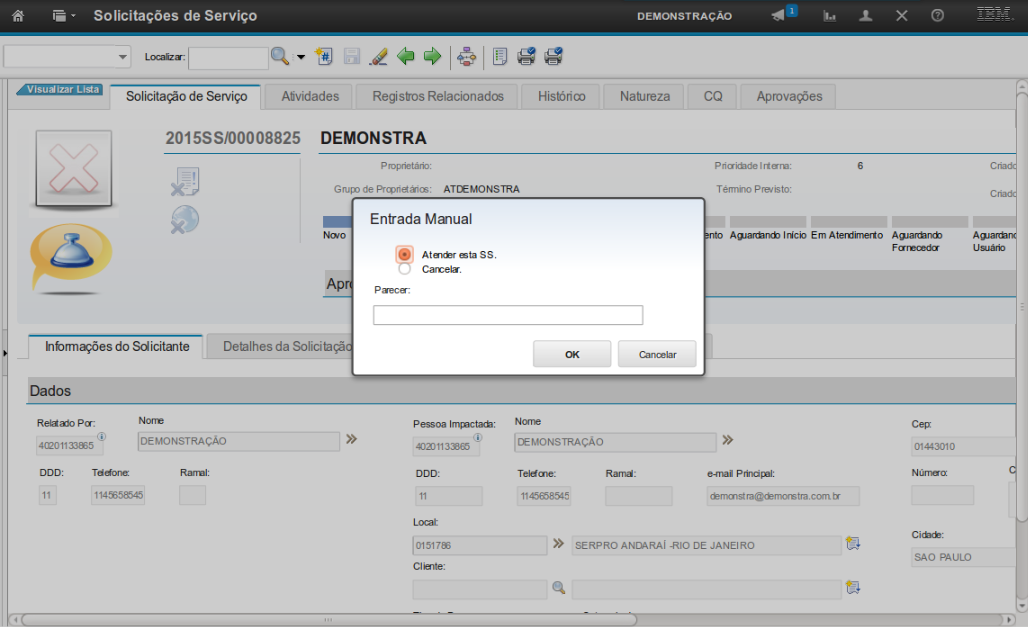
Task: Click the Parecer text field
Action: tap(507, 316)
